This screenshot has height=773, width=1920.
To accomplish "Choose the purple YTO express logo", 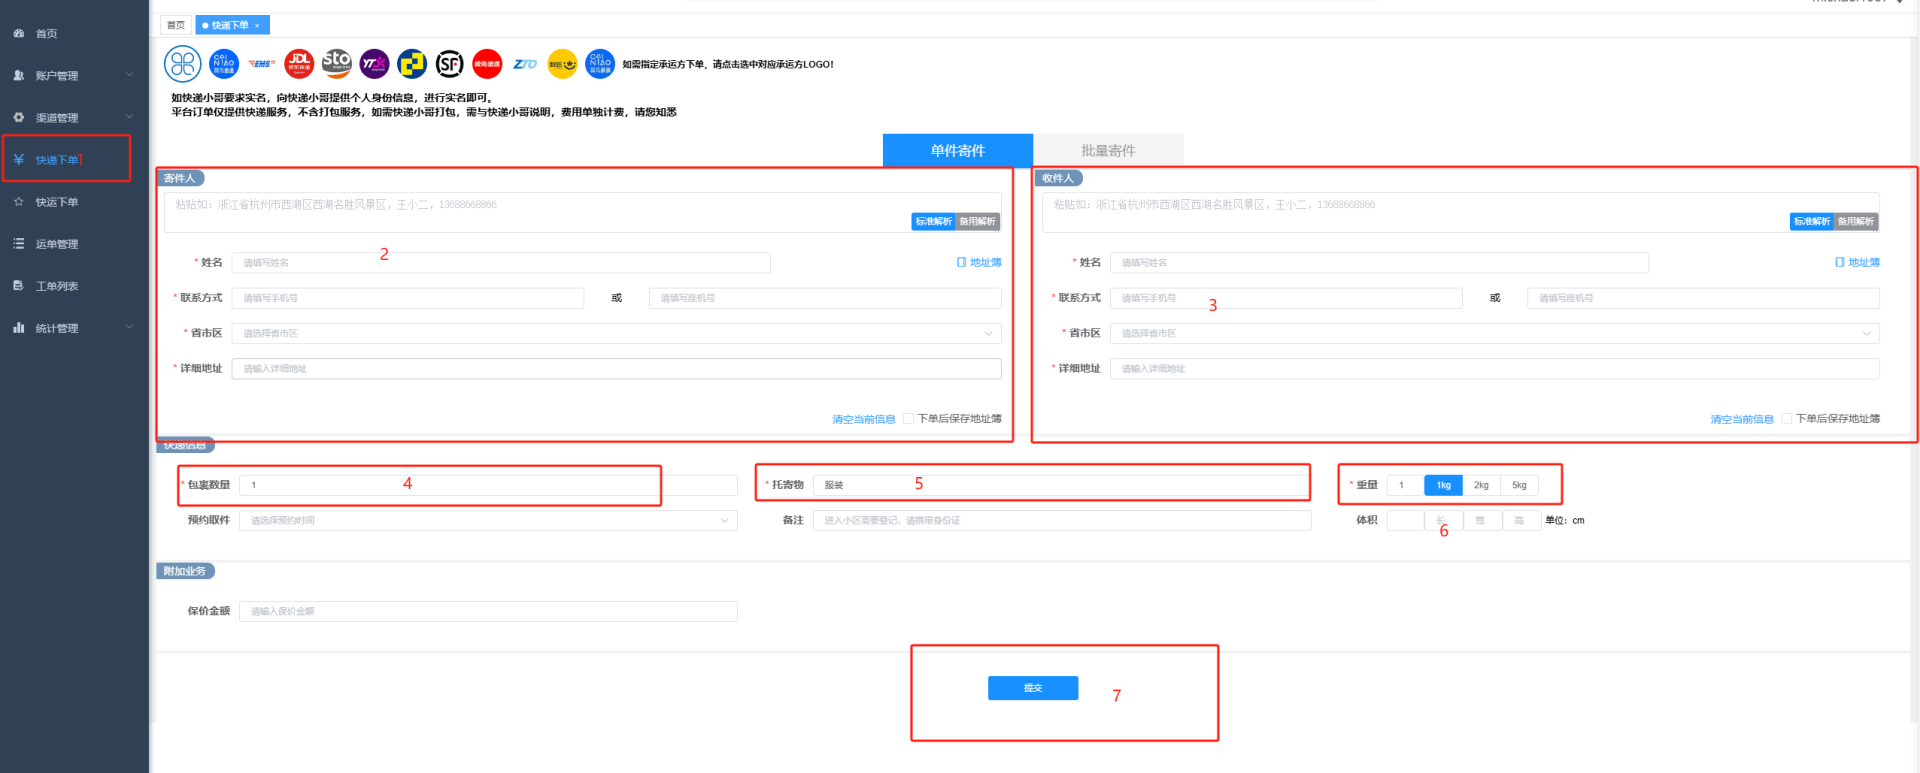I will pos(374,64).
